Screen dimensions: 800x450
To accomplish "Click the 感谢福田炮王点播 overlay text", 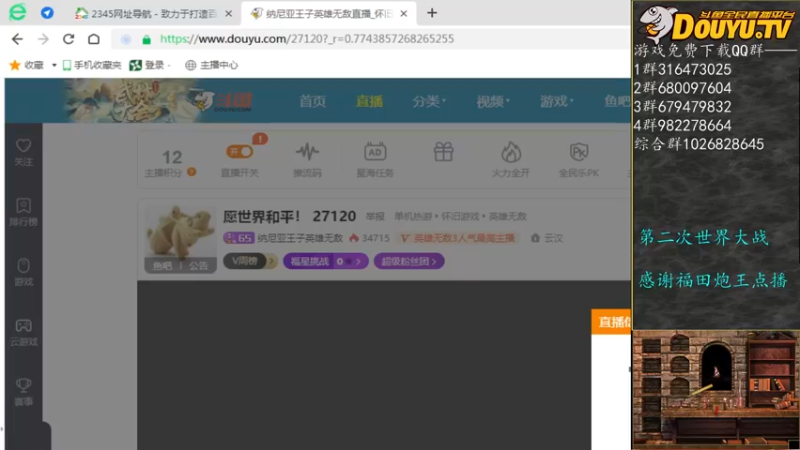I will click(x=713, y=280).
